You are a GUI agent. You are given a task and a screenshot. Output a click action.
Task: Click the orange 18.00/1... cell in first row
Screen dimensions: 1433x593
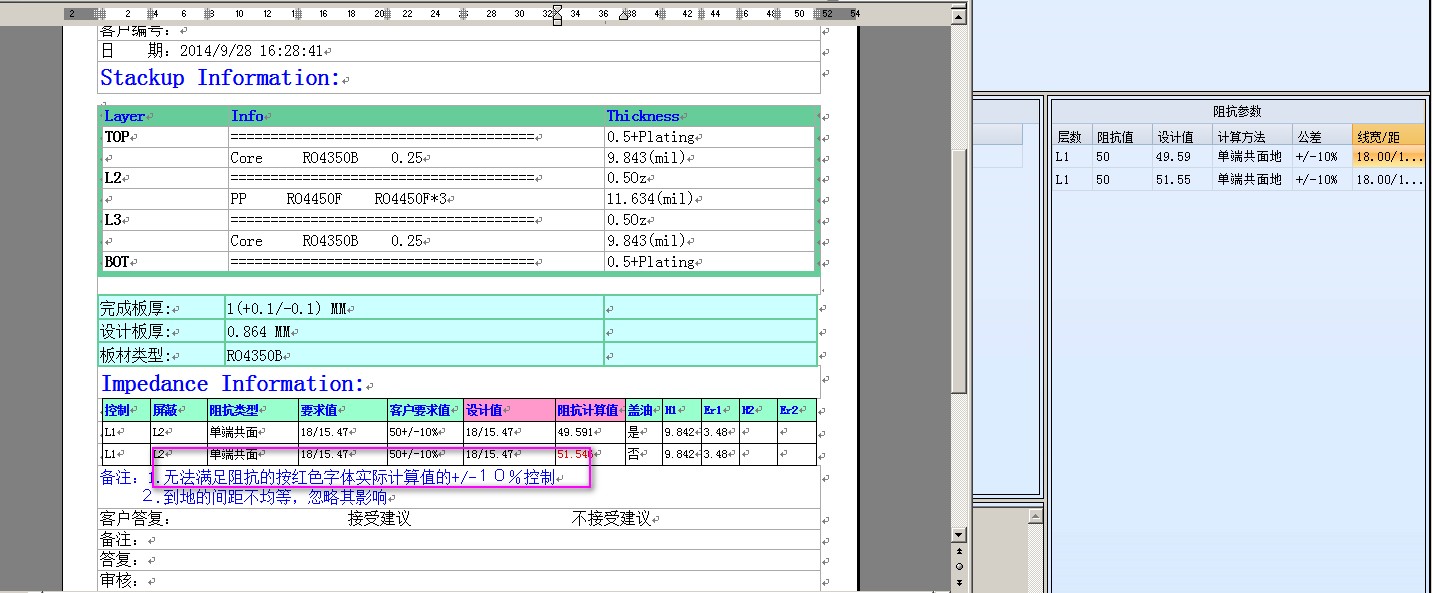coord(1388,156)
